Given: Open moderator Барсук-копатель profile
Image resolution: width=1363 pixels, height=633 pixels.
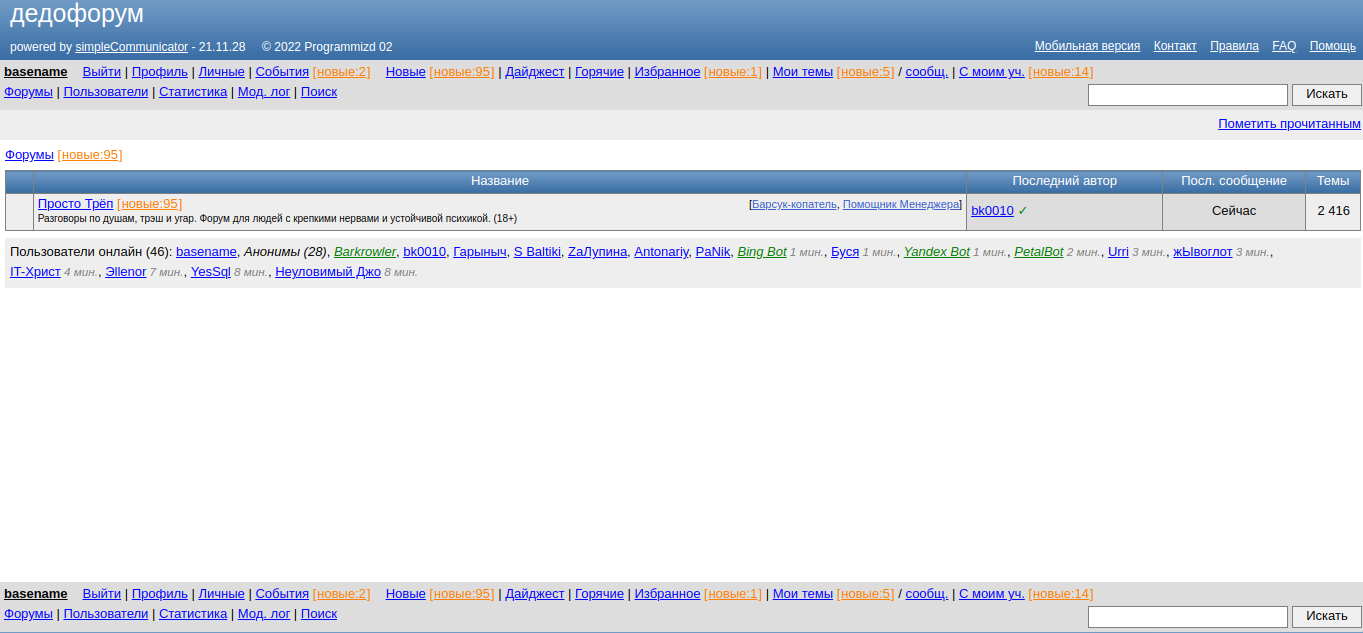Looking at the screenshot, I should tap(794, 204).
